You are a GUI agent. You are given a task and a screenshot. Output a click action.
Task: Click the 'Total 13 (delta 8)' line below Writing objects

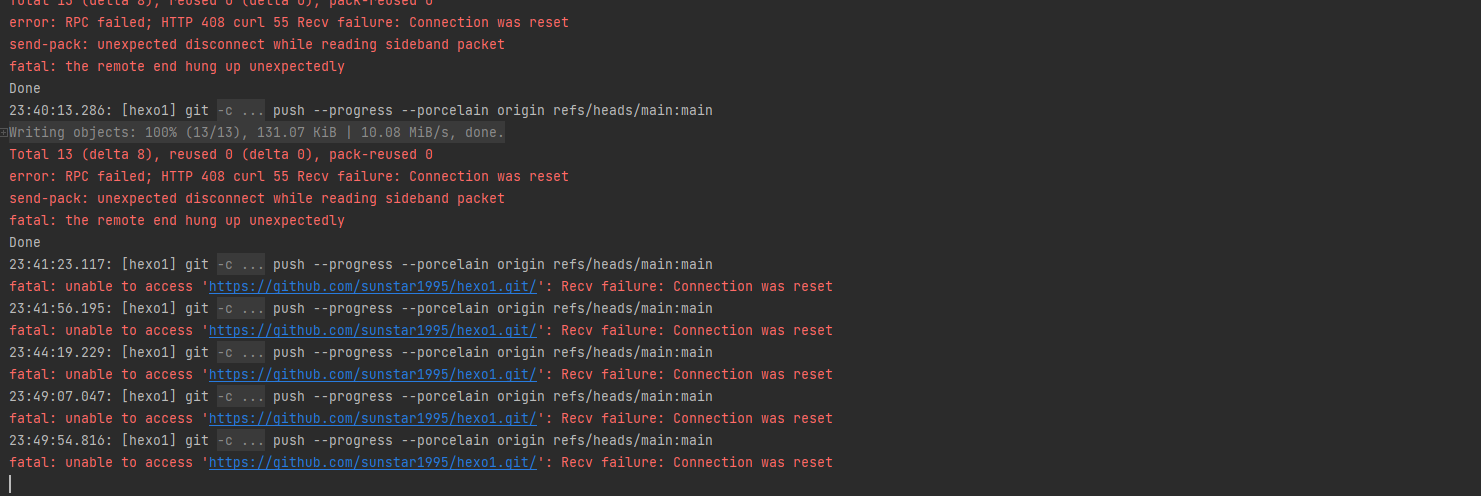pyautogui.click(x=220, y=155)
